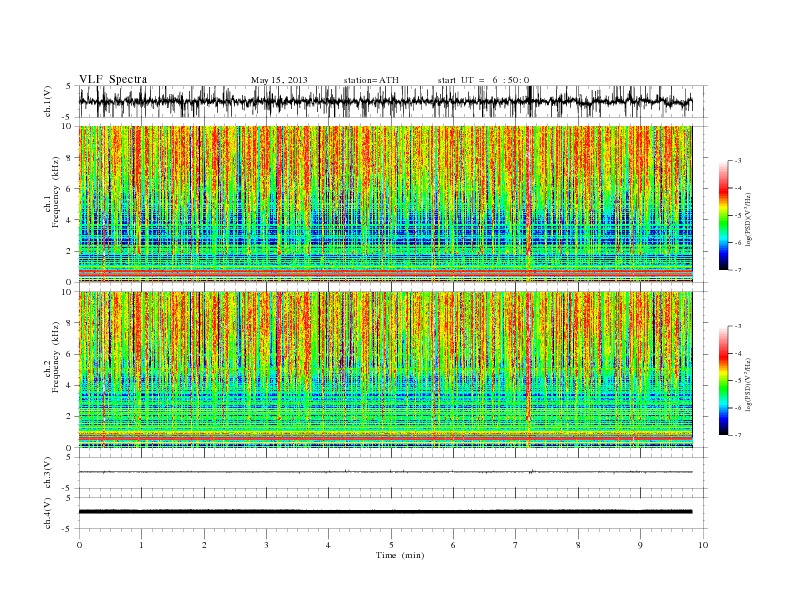Select the date text "May 15, 2013"

279,80
